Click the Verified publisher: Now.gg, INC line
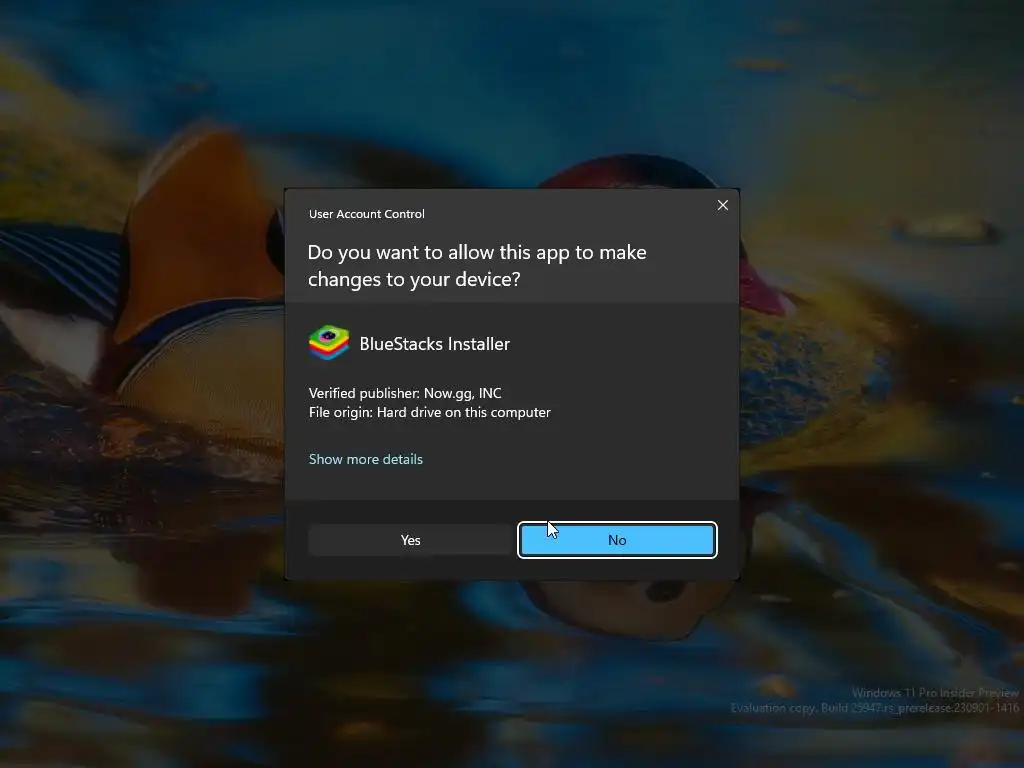 click(405, 393)
